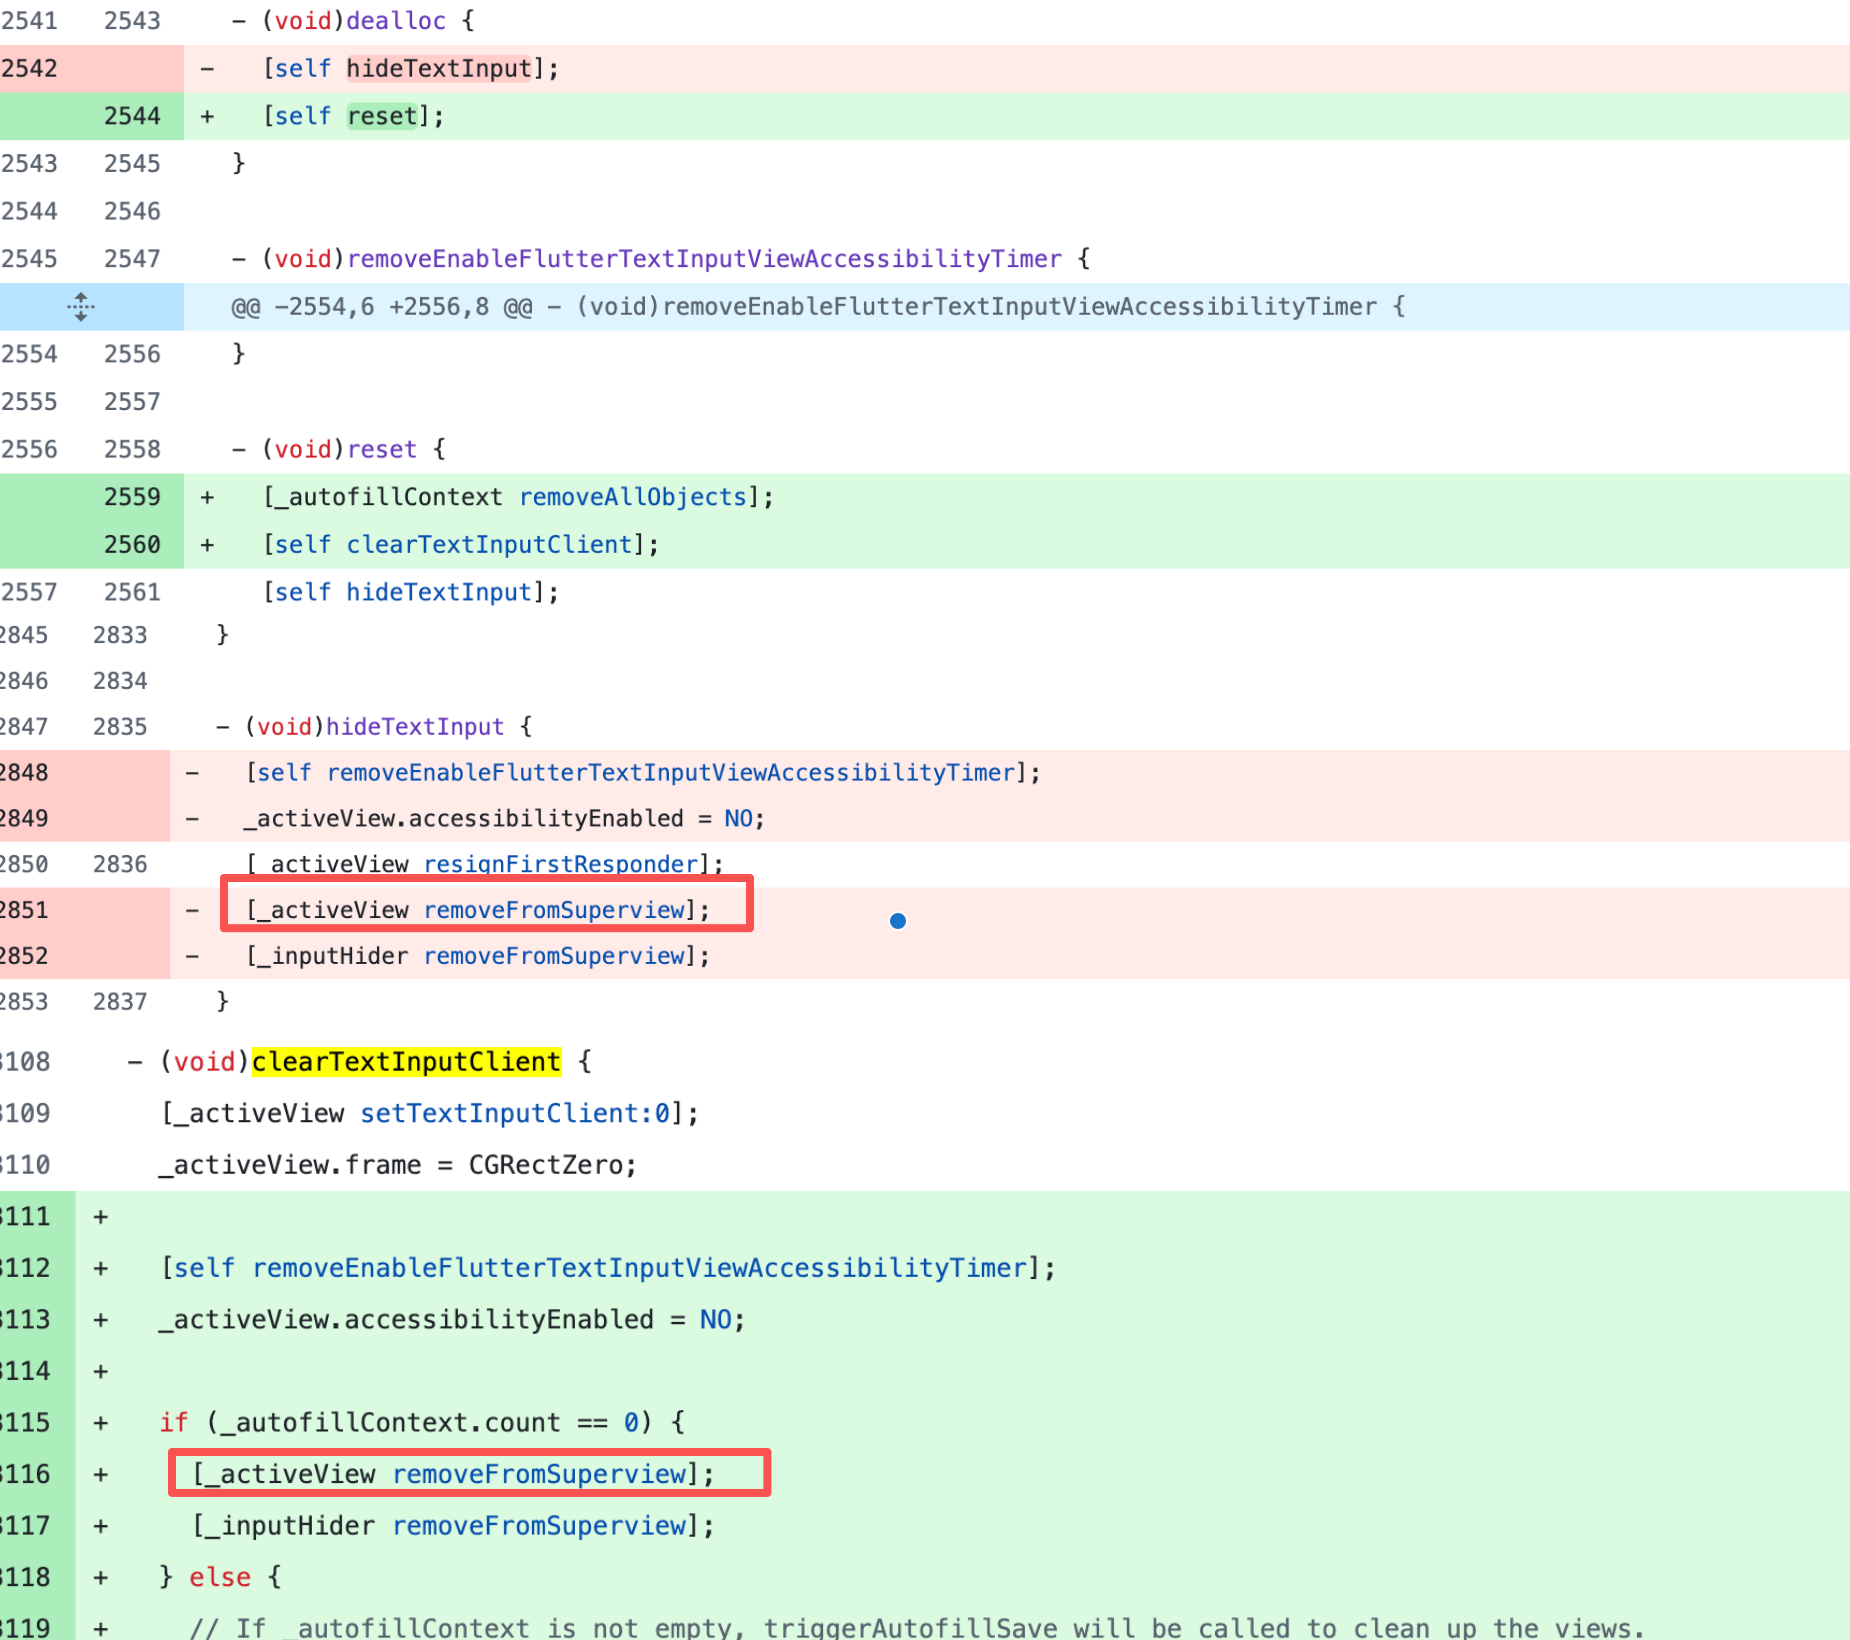1850x1640 pixels.
Task: Click the blue dot beside the deleted removeFromSuperview line
Action: point(897,921)
